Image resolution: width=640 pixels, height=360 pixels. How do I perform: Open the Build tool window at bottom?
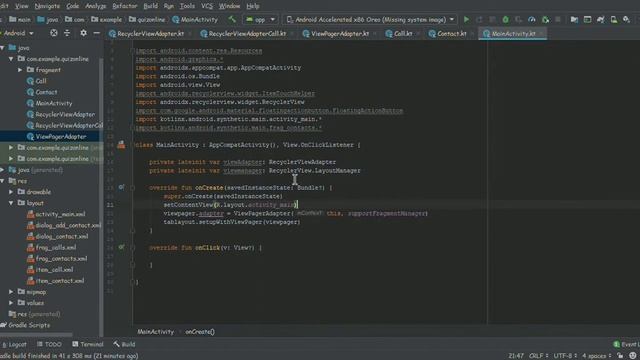124,344
